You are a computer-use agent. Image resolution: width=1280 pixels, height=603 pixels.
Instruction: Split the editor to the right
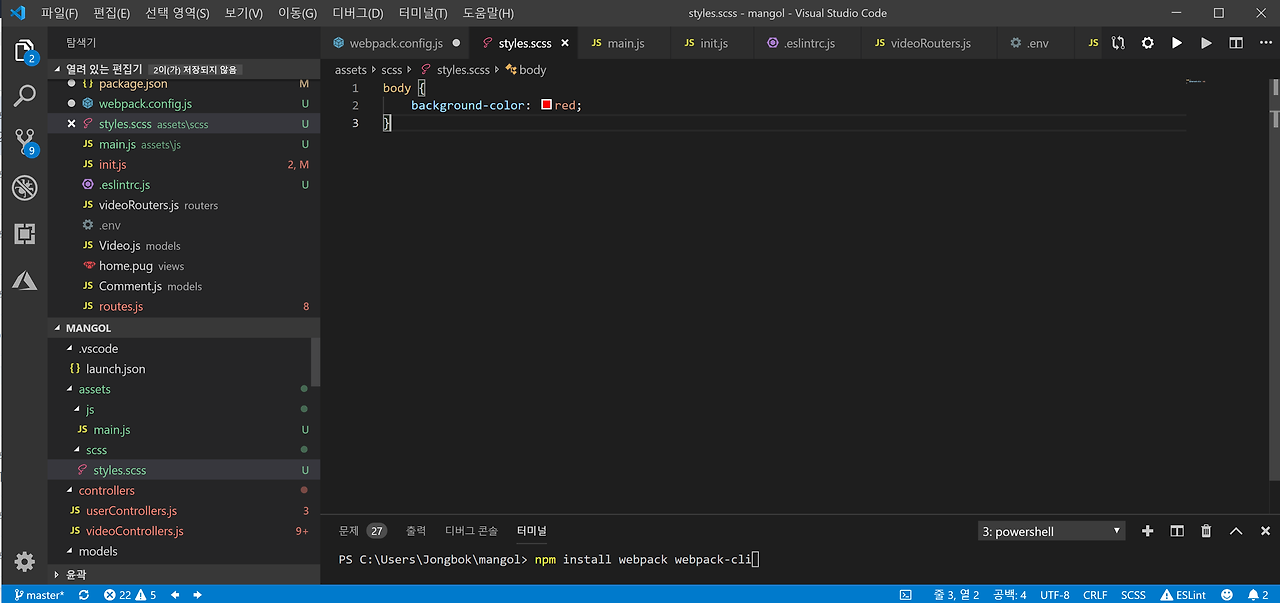1236,43
